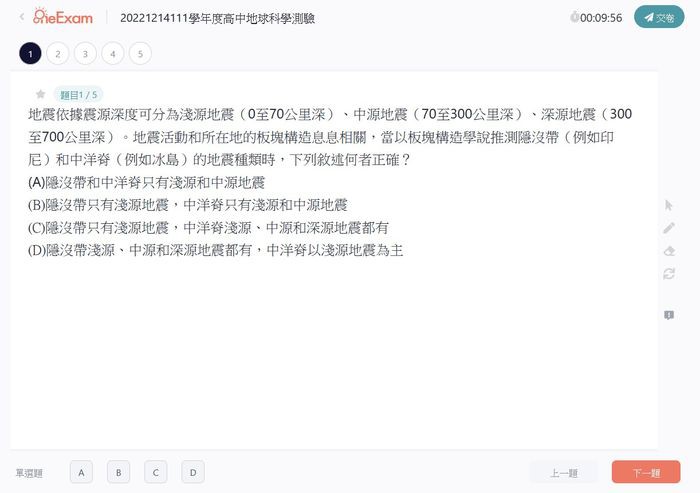Screen dimensions: 700x493
Task: Open the report issue comment icon
Action: coord(669,315)
